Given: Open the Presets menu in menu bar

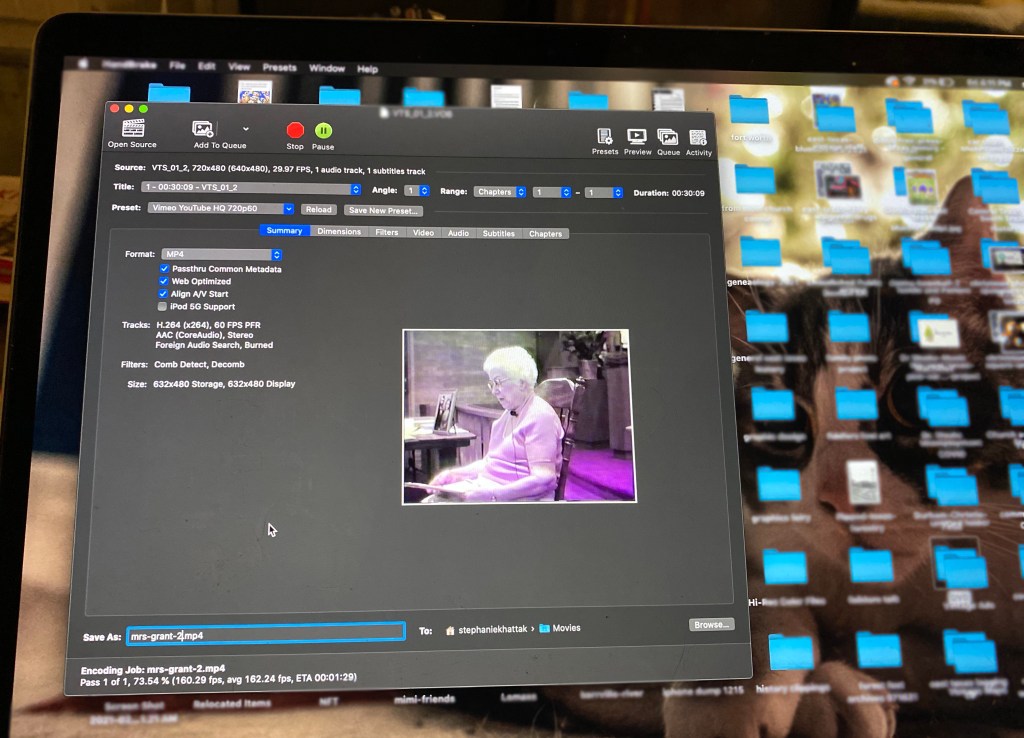Looking at the screenshot, I should tap(279, 67).
